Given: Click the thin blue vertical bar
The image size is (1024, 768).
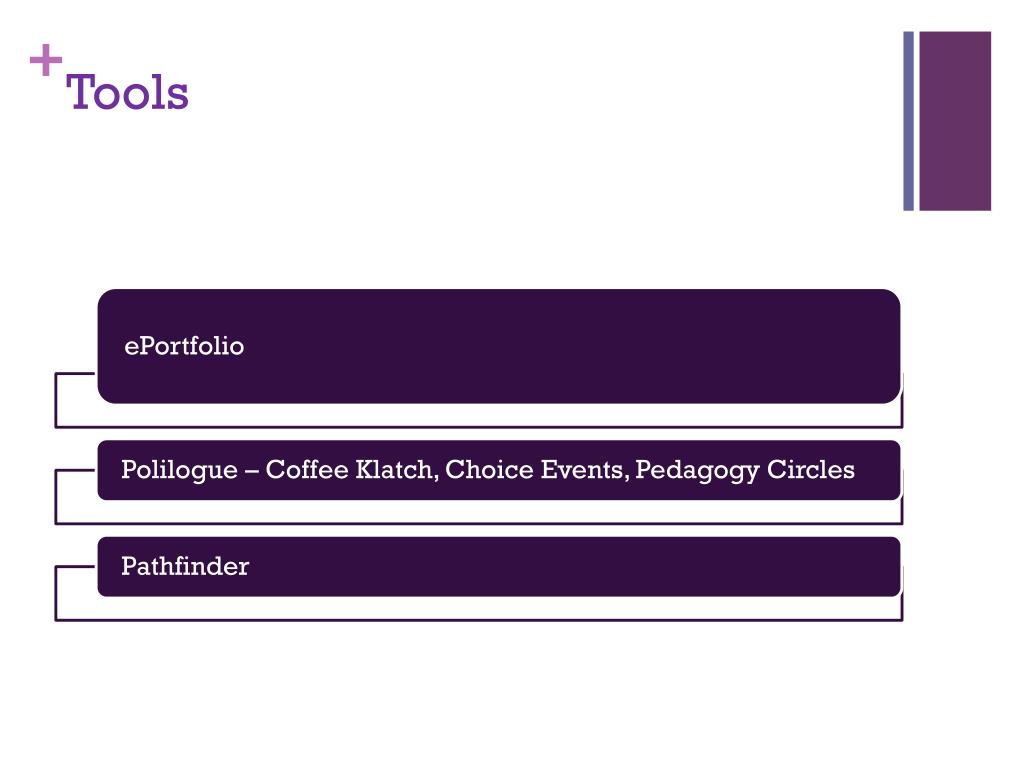Looking at the screenshot, I should [x=908, y=121].
